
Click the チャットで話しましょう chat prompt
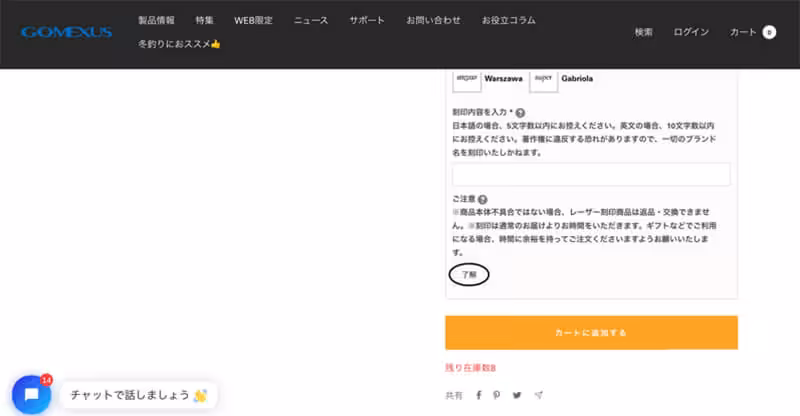[139, 395]
